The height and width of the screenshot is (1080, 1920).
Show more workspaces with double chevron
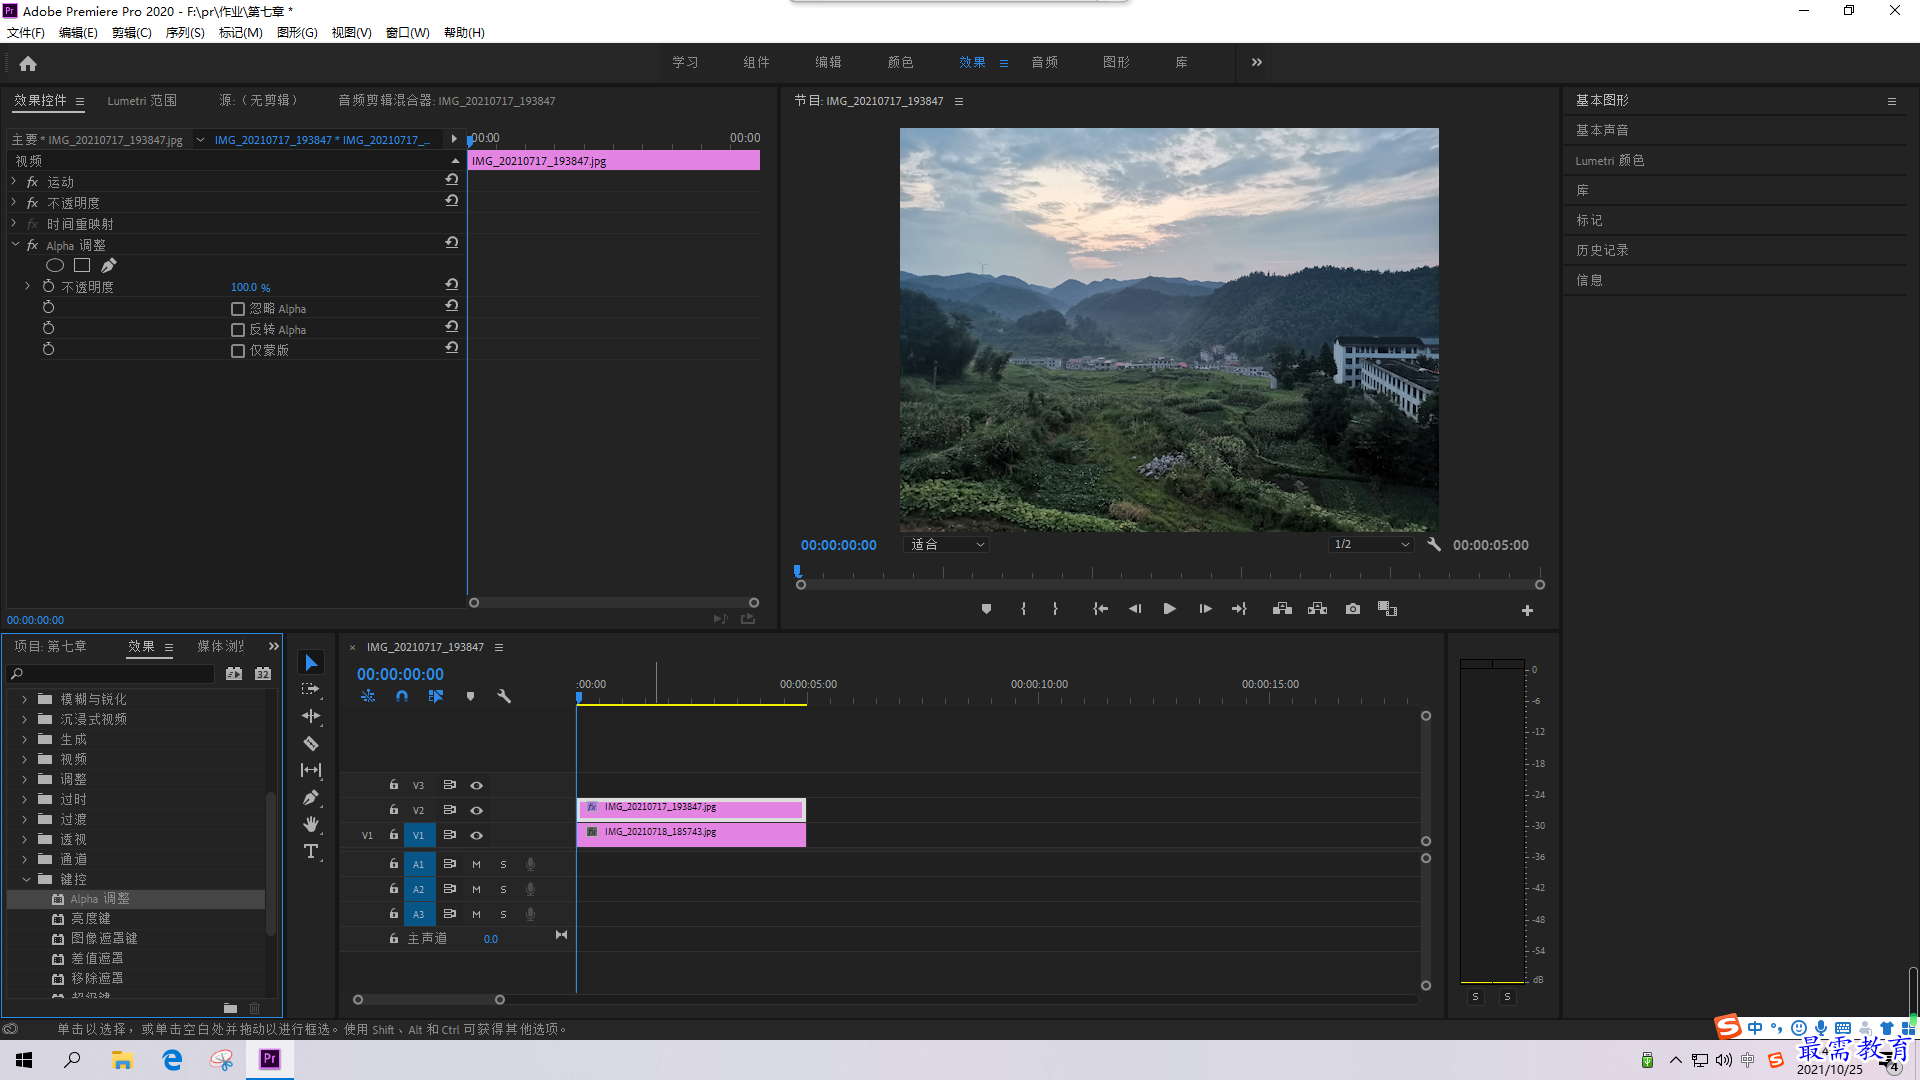point(1257,62)
